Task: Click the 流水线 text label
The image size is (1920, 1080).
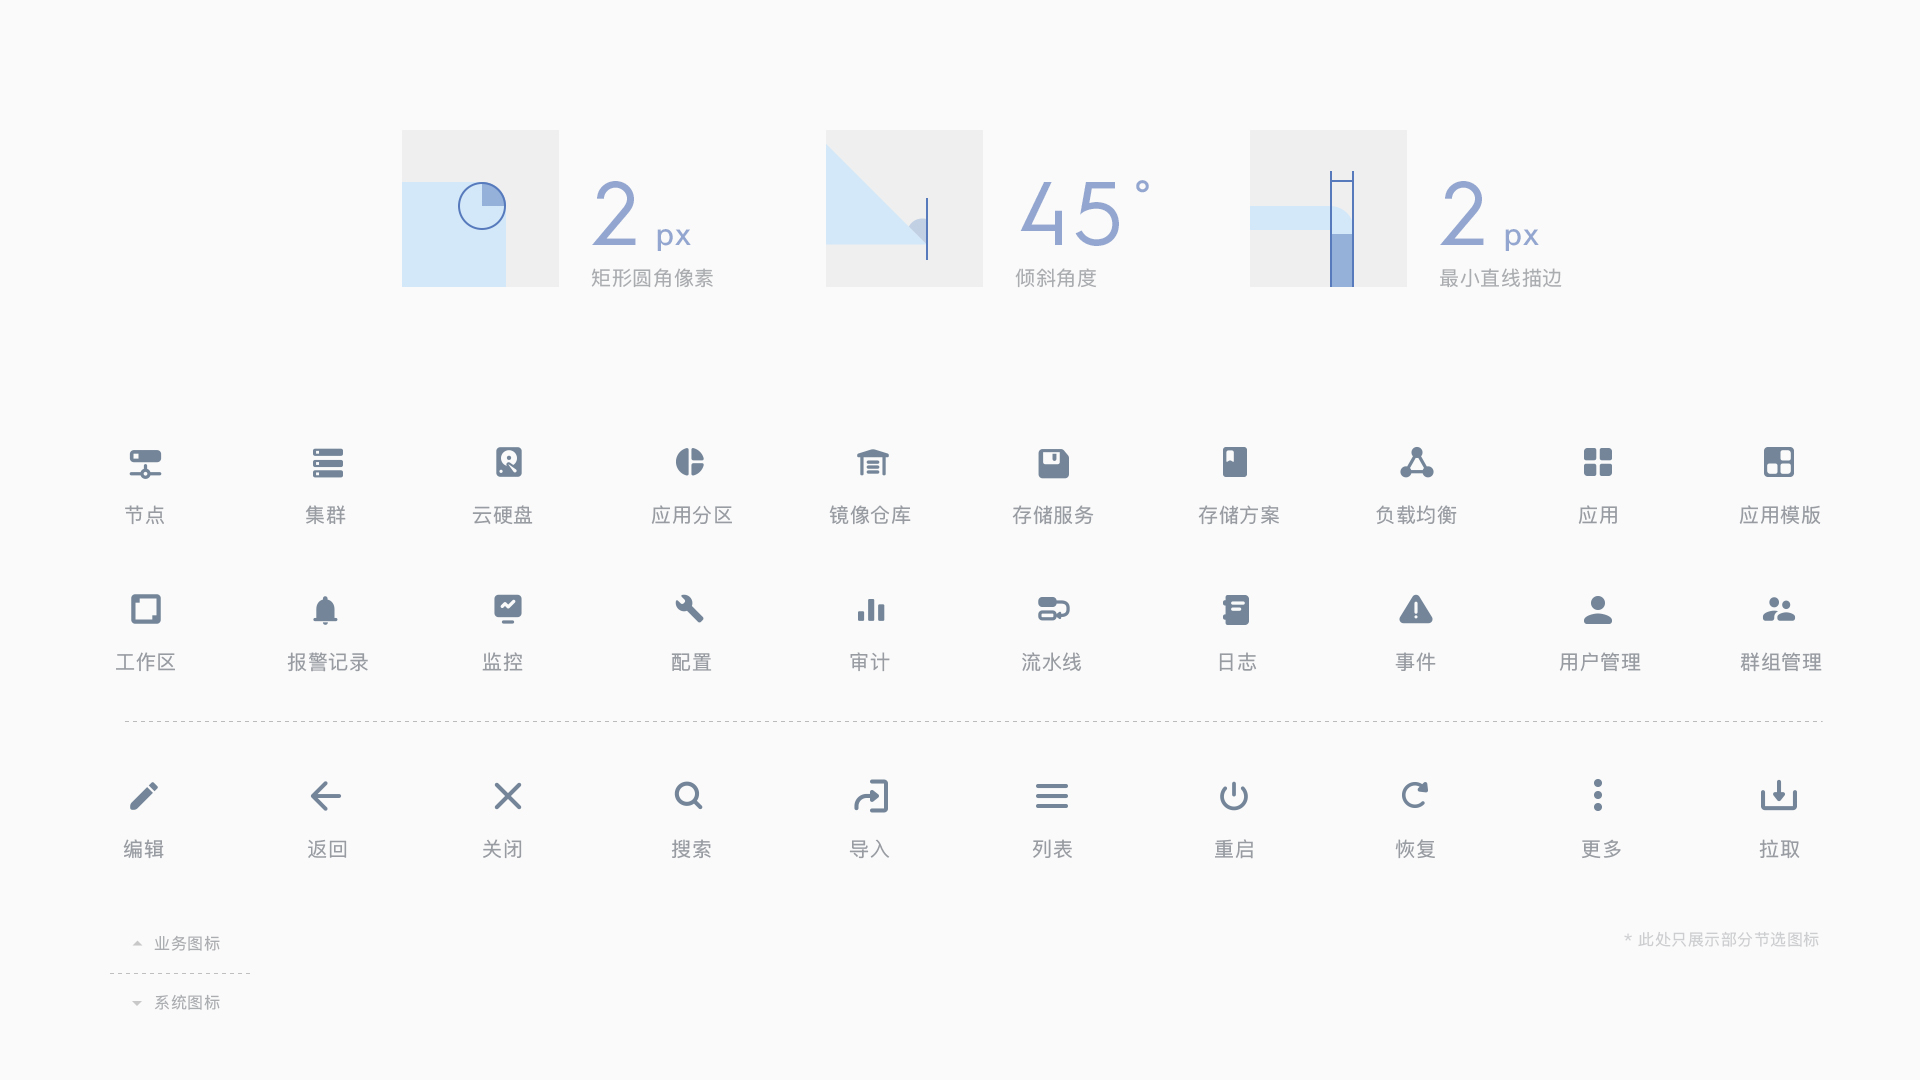Action: click(1052, 662)
